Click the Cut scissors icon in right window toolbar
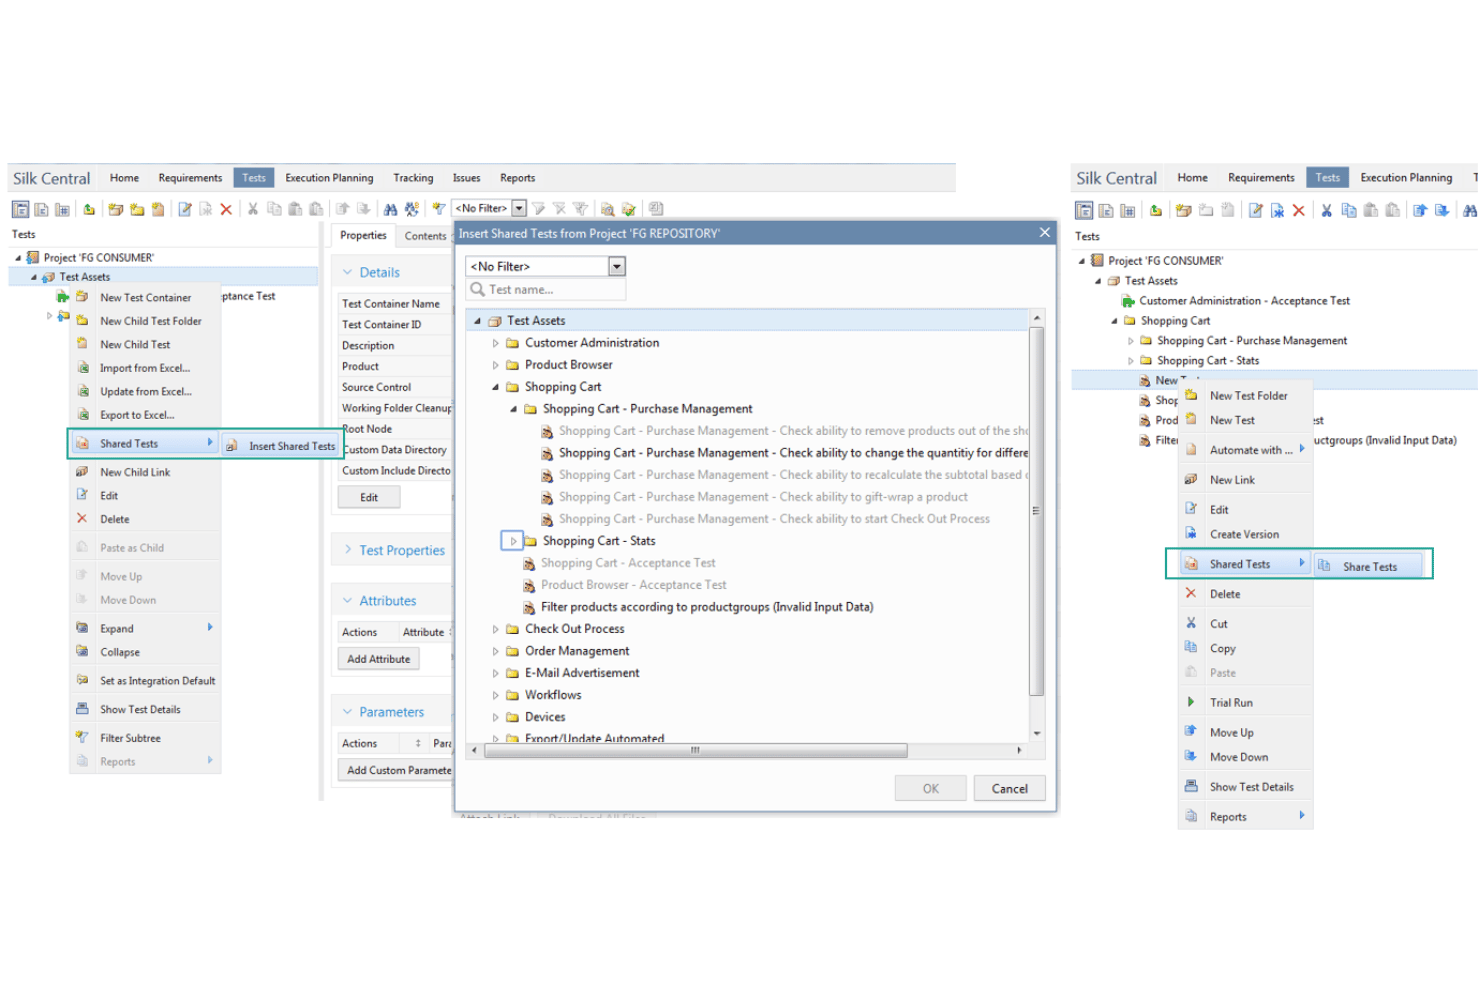The height and width of the screenshot is (987, 1480). coord(1326,210)
